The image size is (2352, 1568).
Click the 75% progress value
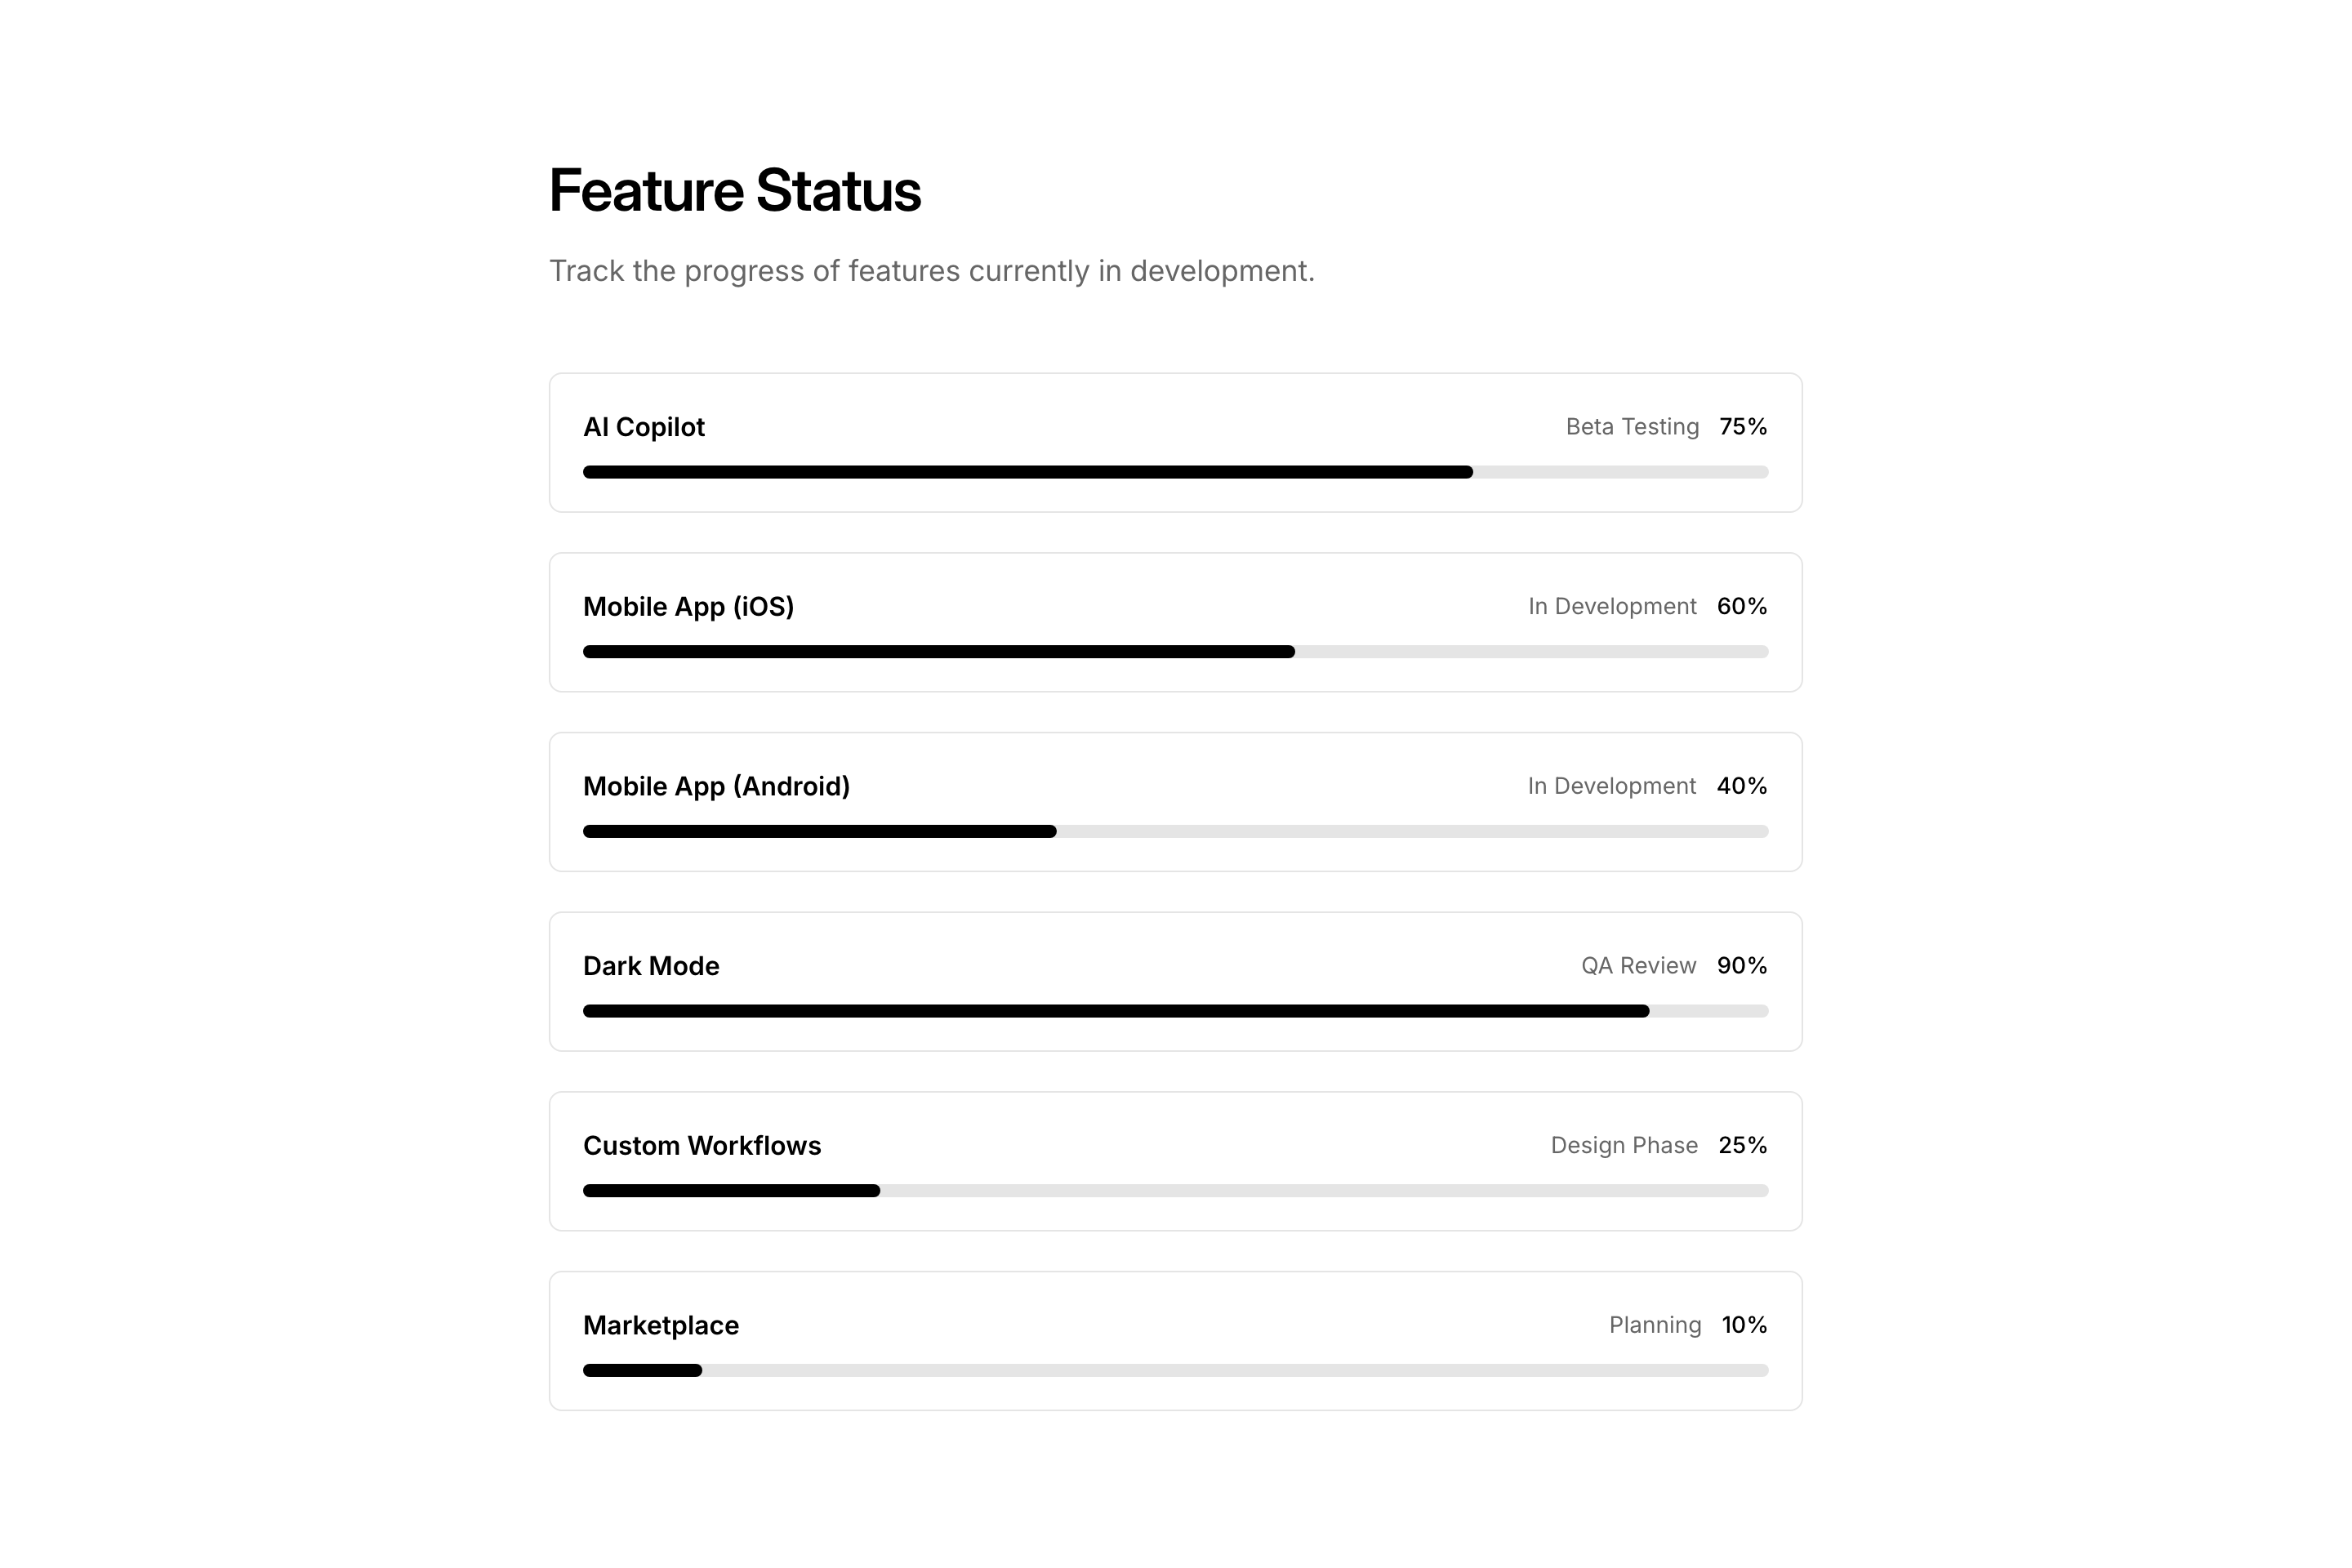1743,427
